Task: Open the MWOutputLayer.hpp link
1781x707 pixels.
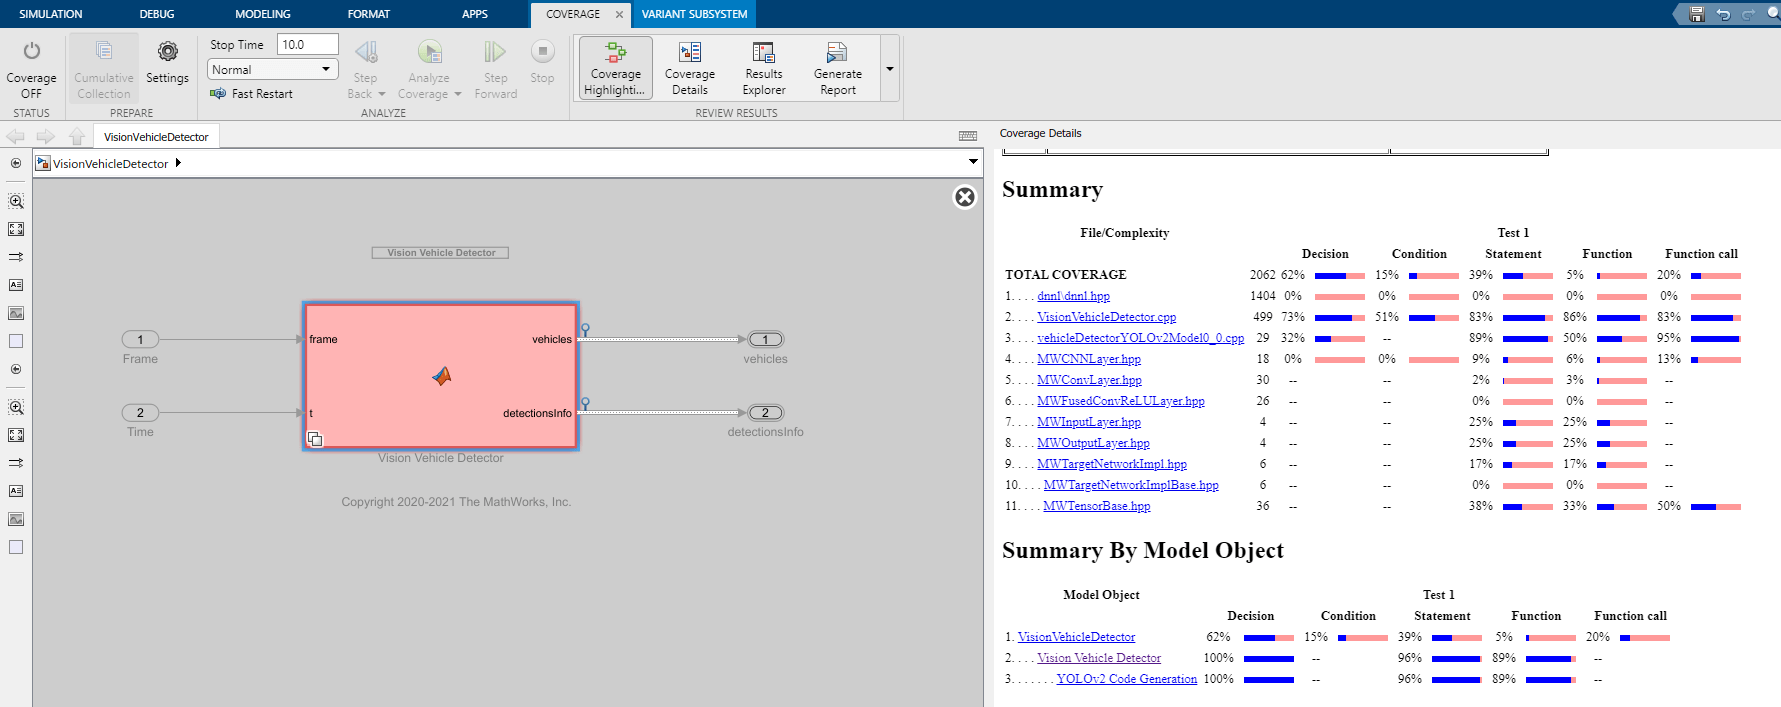Action: pos(1093,443)
